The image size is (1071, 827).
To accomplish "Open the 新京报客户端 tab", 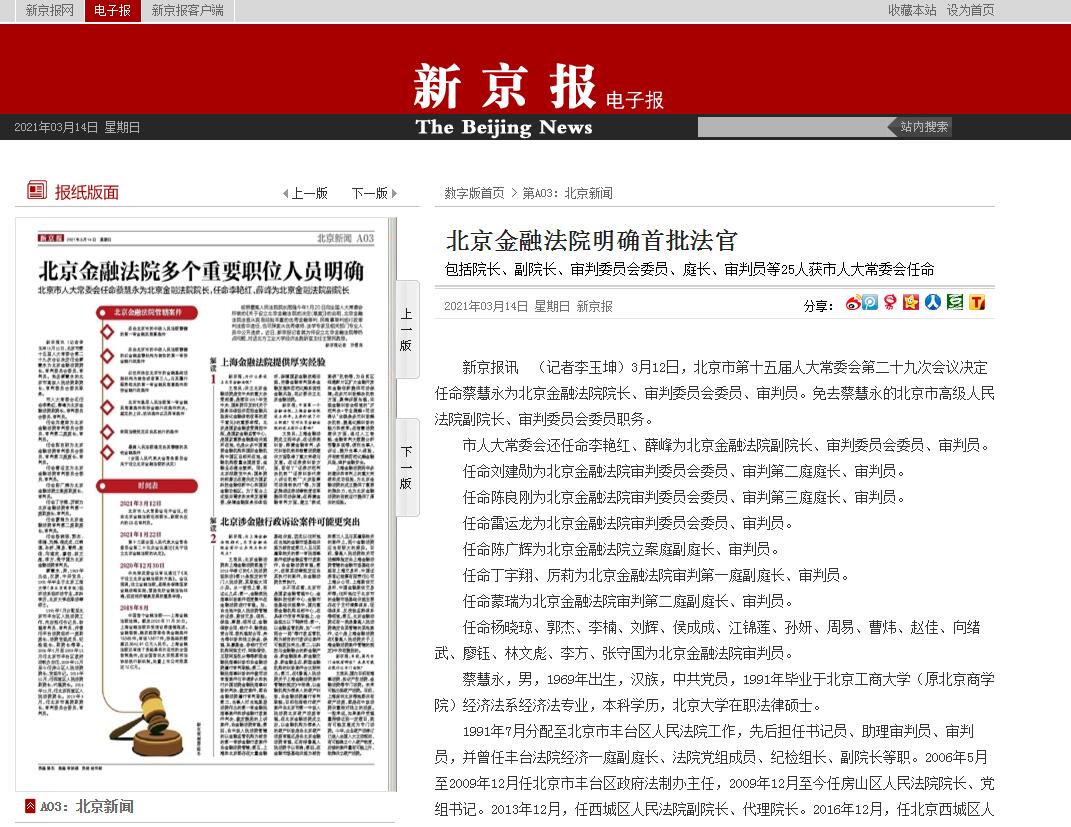I will coord(187,11).
